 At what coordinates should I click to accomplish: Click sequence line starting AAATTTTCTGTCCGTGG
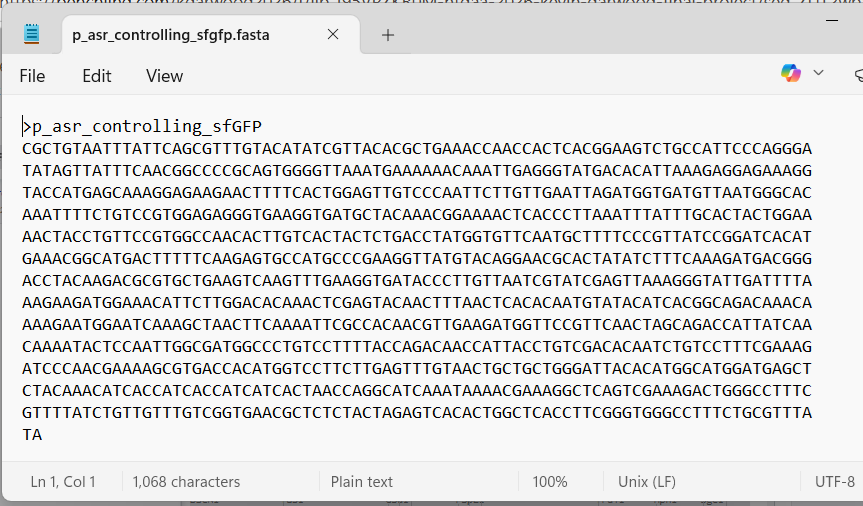(417, 215)
